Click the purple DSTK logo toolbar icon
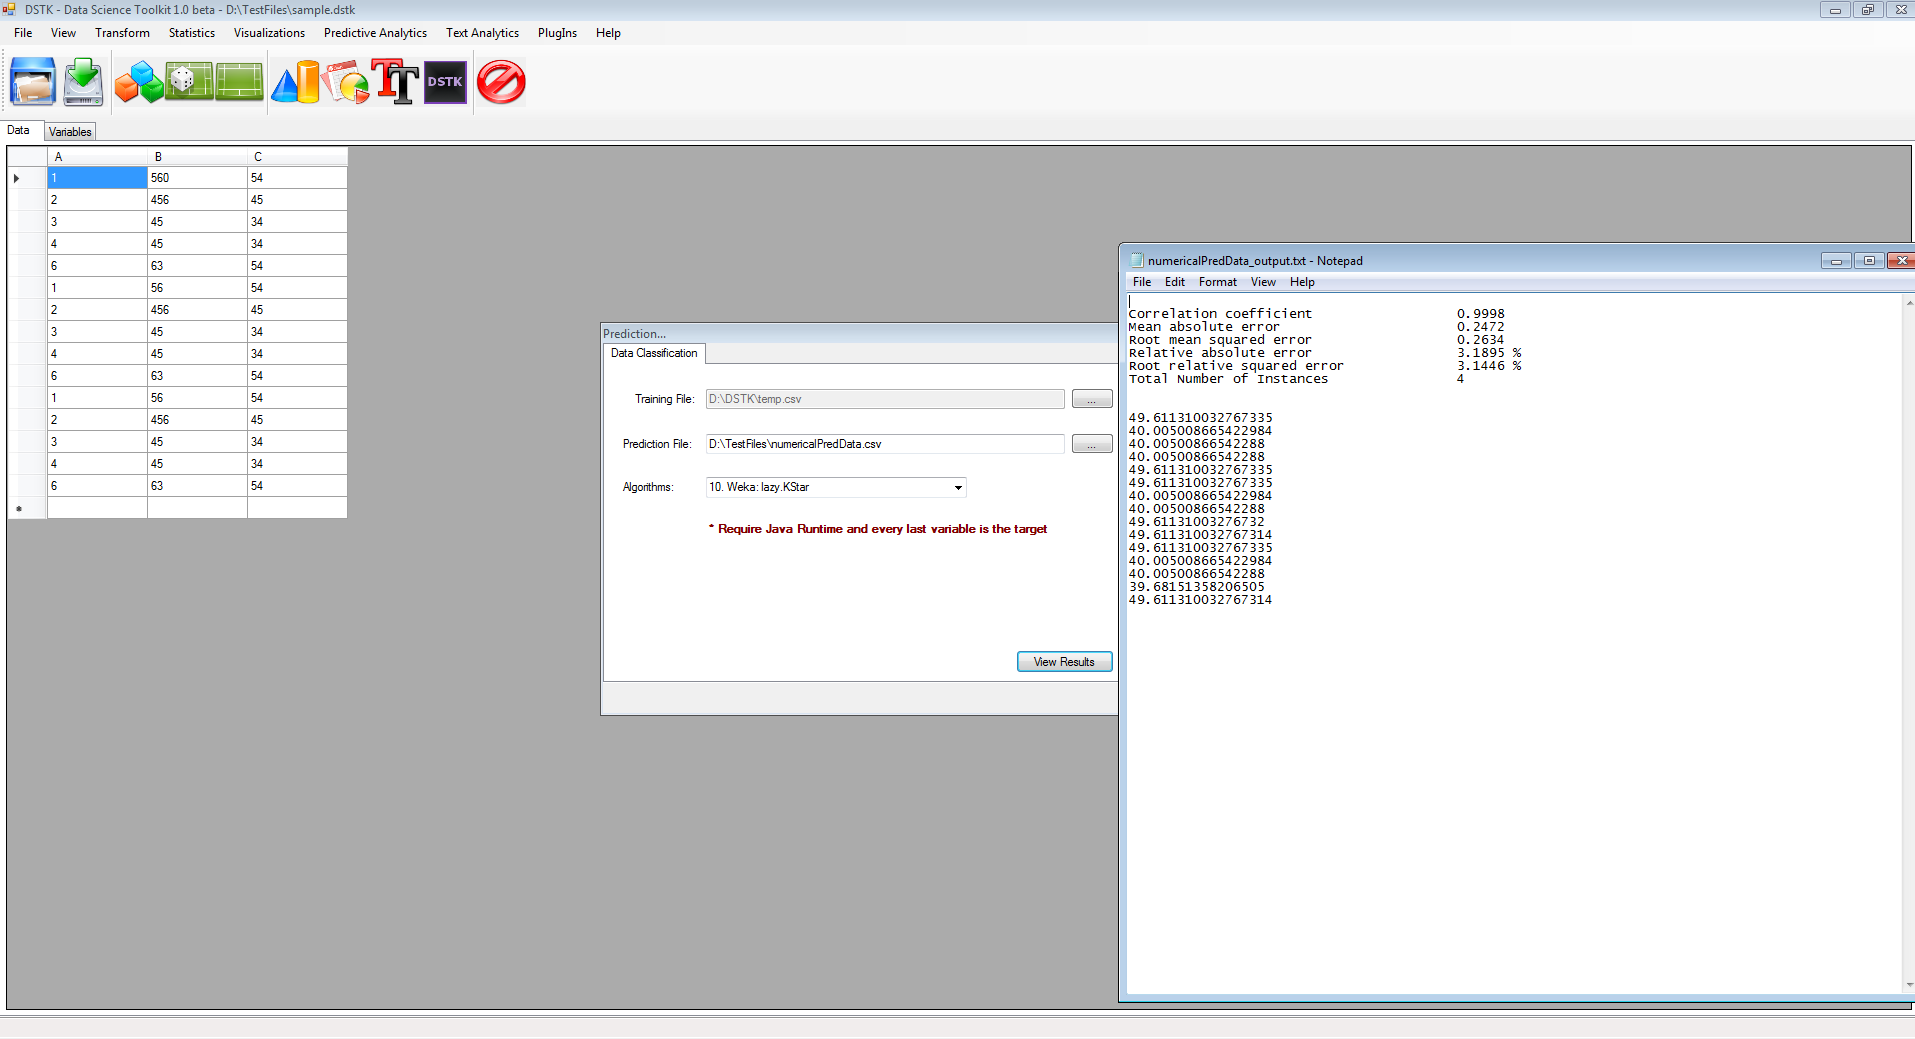The image size is (1915, 1039). click(445, 82)
